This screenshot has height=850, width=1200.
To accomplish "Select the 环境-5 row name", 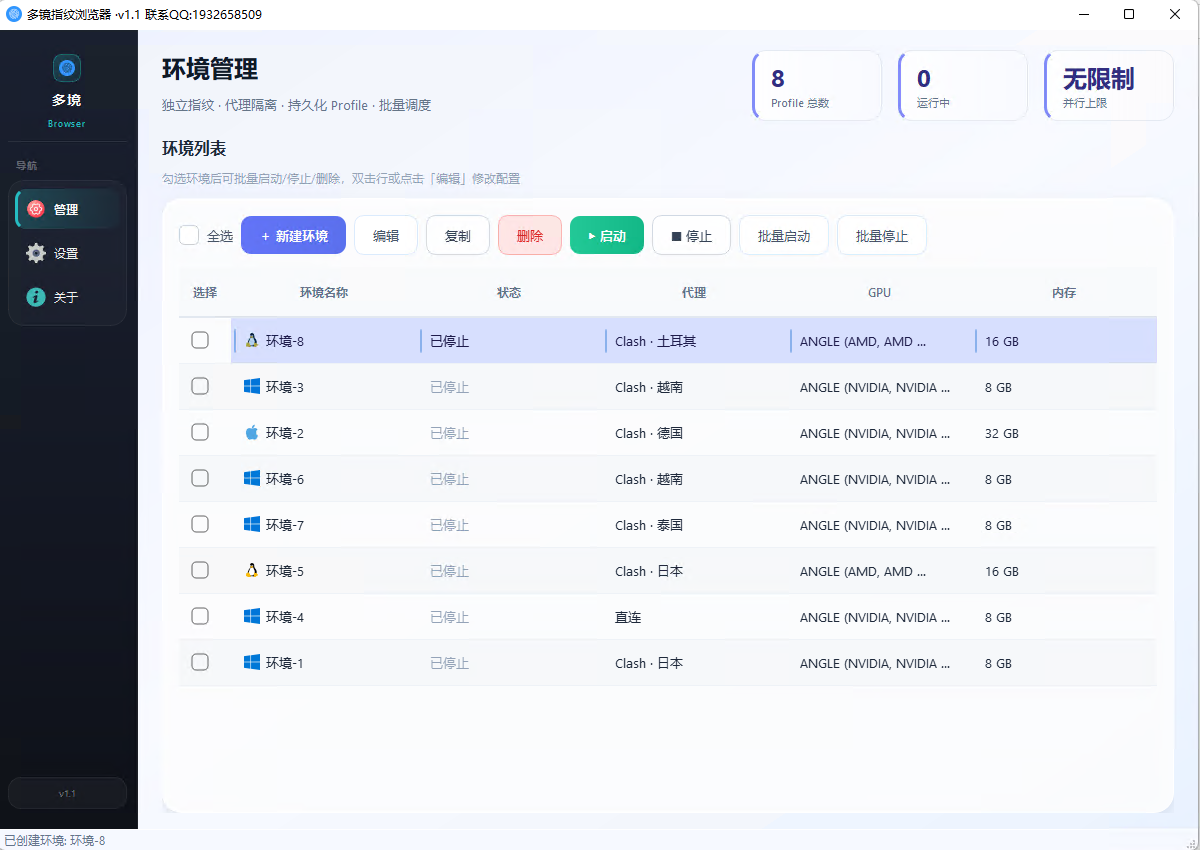I will pos(285,571).
